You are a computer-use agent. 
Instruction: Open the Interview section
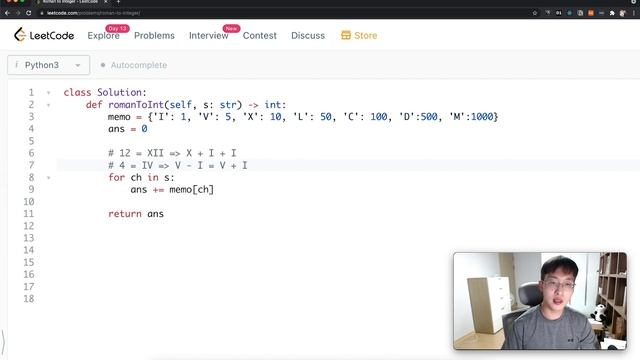point(209,36)
